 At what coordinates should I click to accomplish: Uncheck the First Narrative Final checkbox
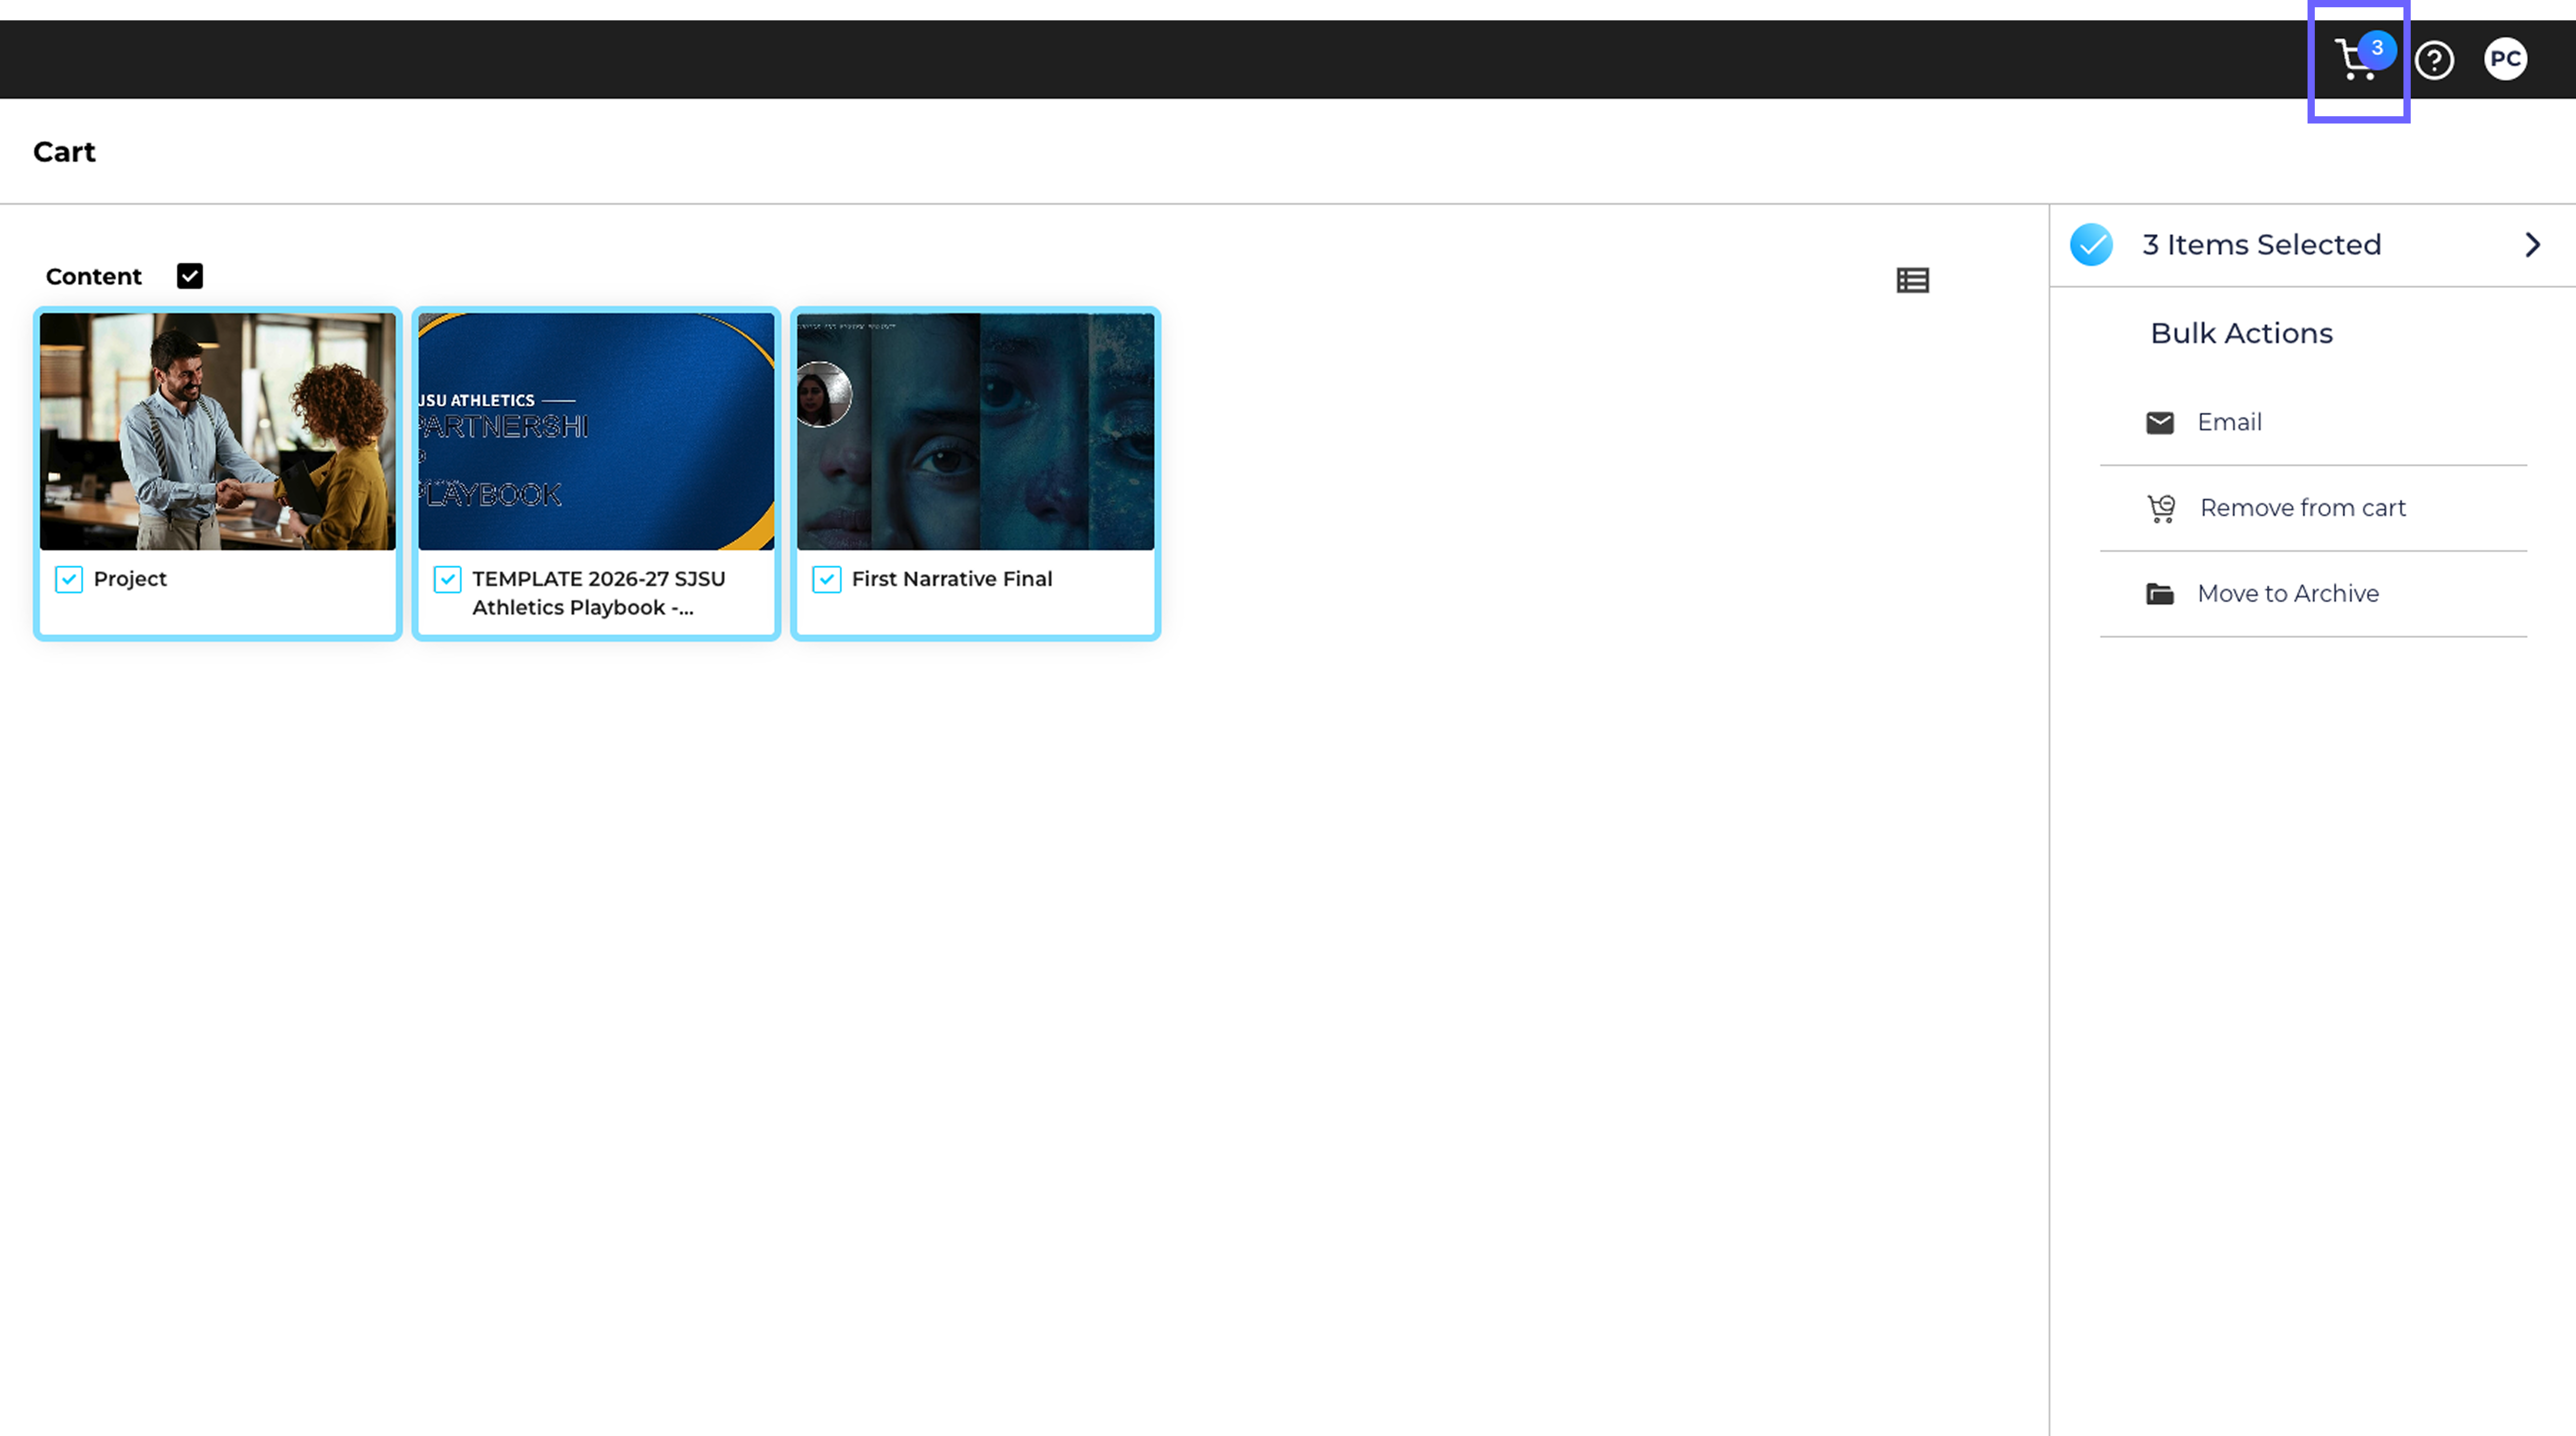point(826,579)
